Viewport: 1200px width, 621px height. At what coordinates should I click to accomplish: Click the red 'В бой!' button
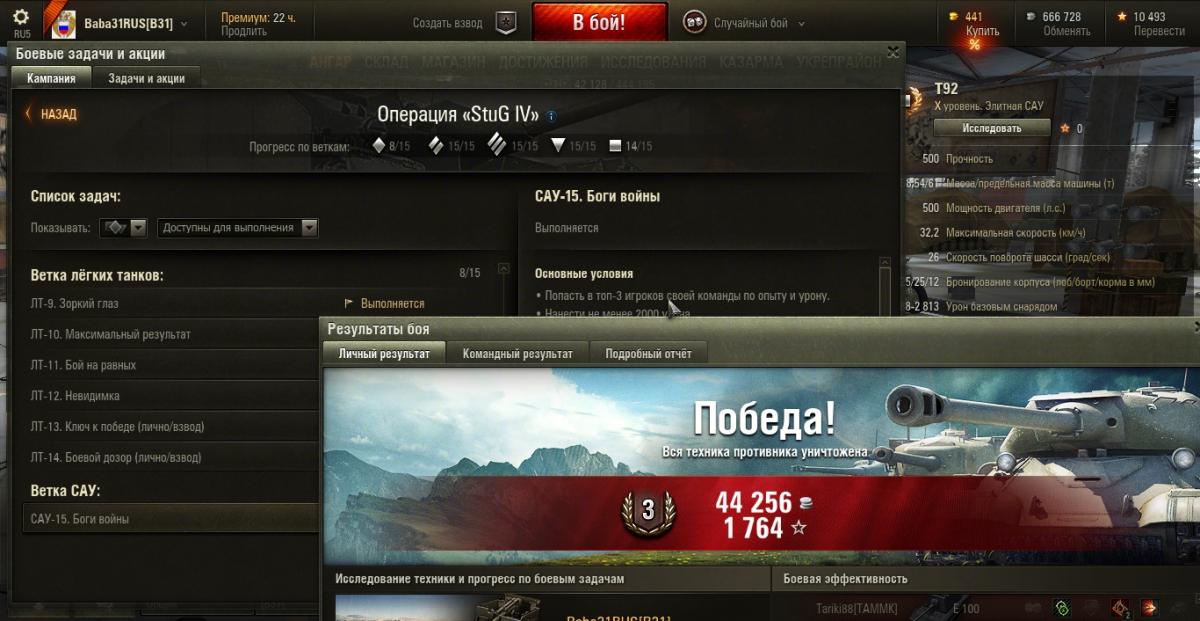pos(599,22)
